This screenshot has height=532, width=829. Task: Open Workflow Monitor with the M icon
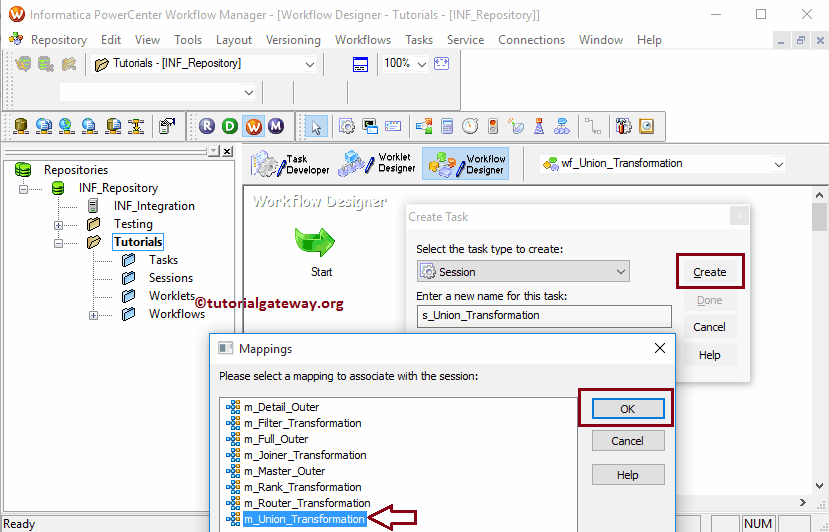[x=276, y=126]
